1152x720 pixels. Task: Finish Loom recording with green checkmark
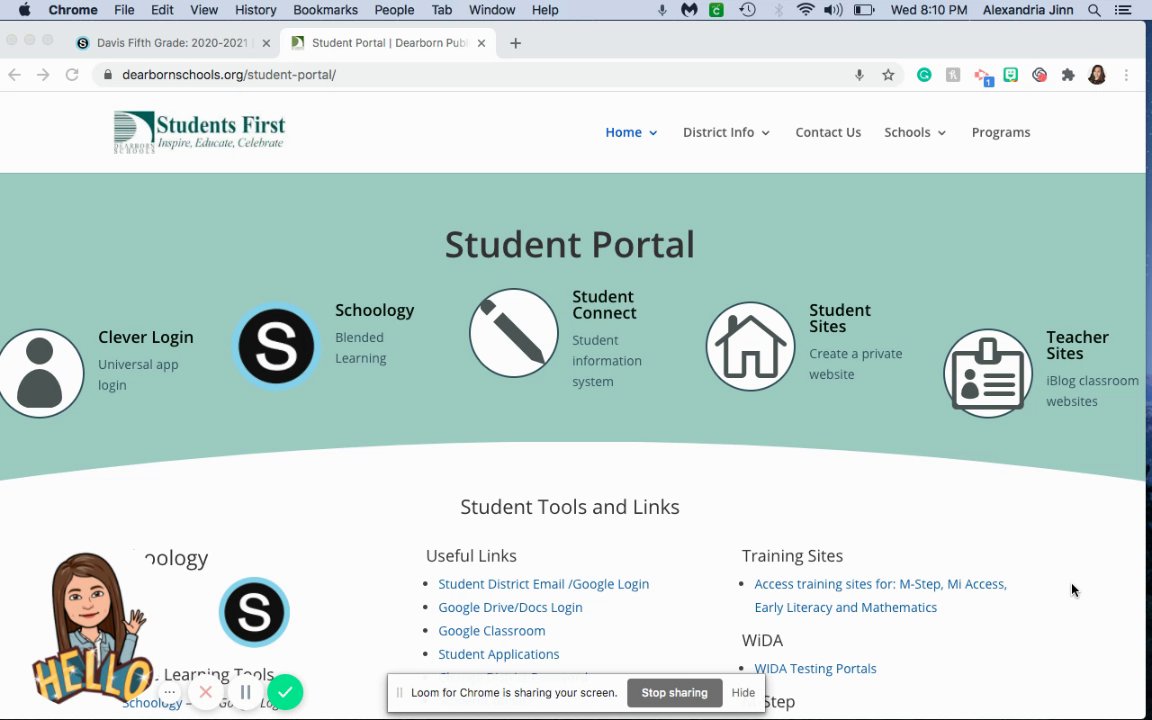(x=285, y=692)
